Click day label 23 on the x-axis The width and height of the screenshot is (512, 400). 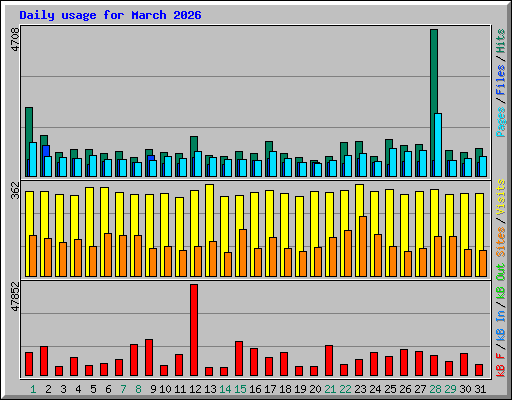360,389
